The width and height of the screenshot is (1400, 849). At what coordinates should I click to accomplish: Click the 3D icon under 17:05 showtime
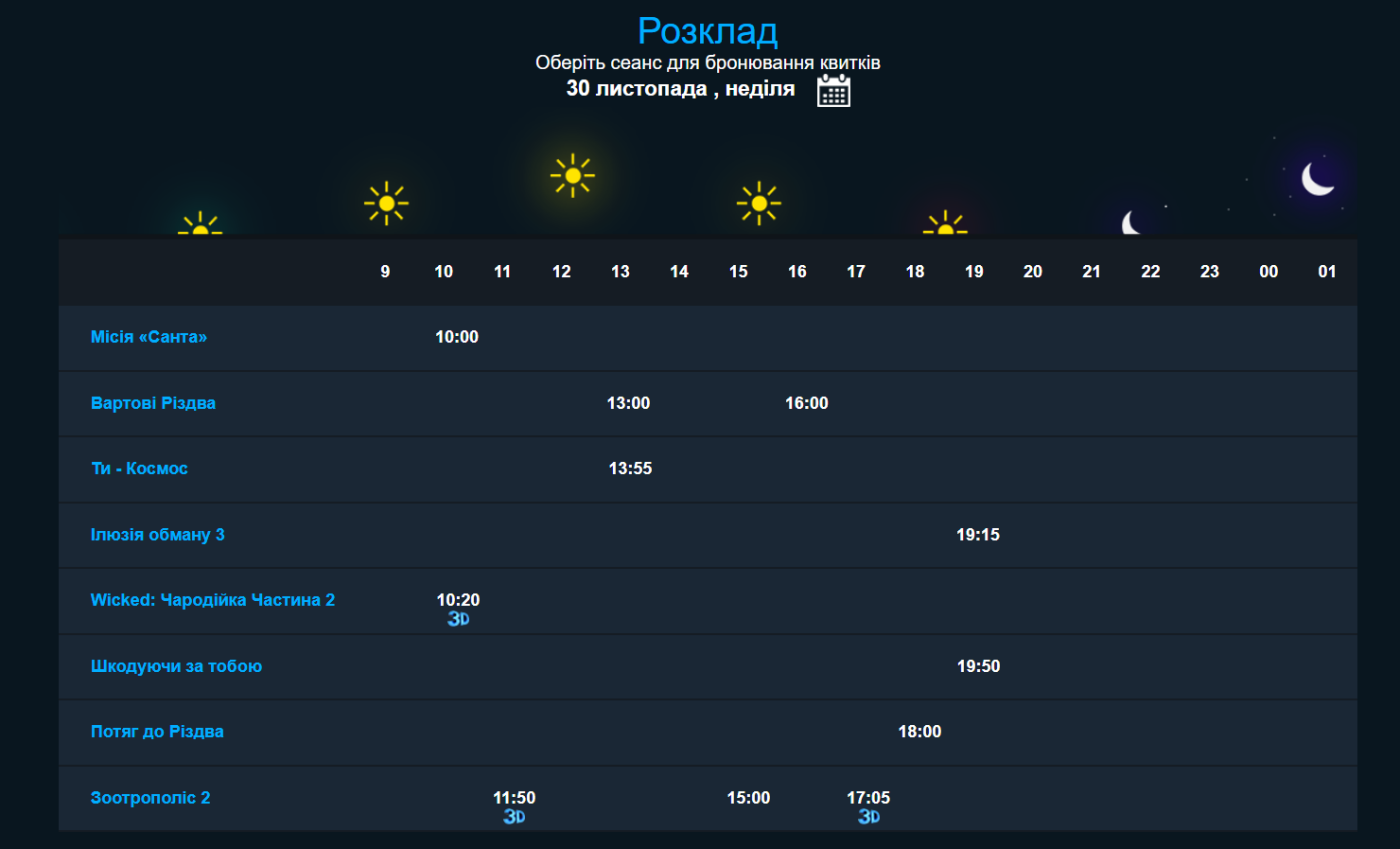point(868,817)
